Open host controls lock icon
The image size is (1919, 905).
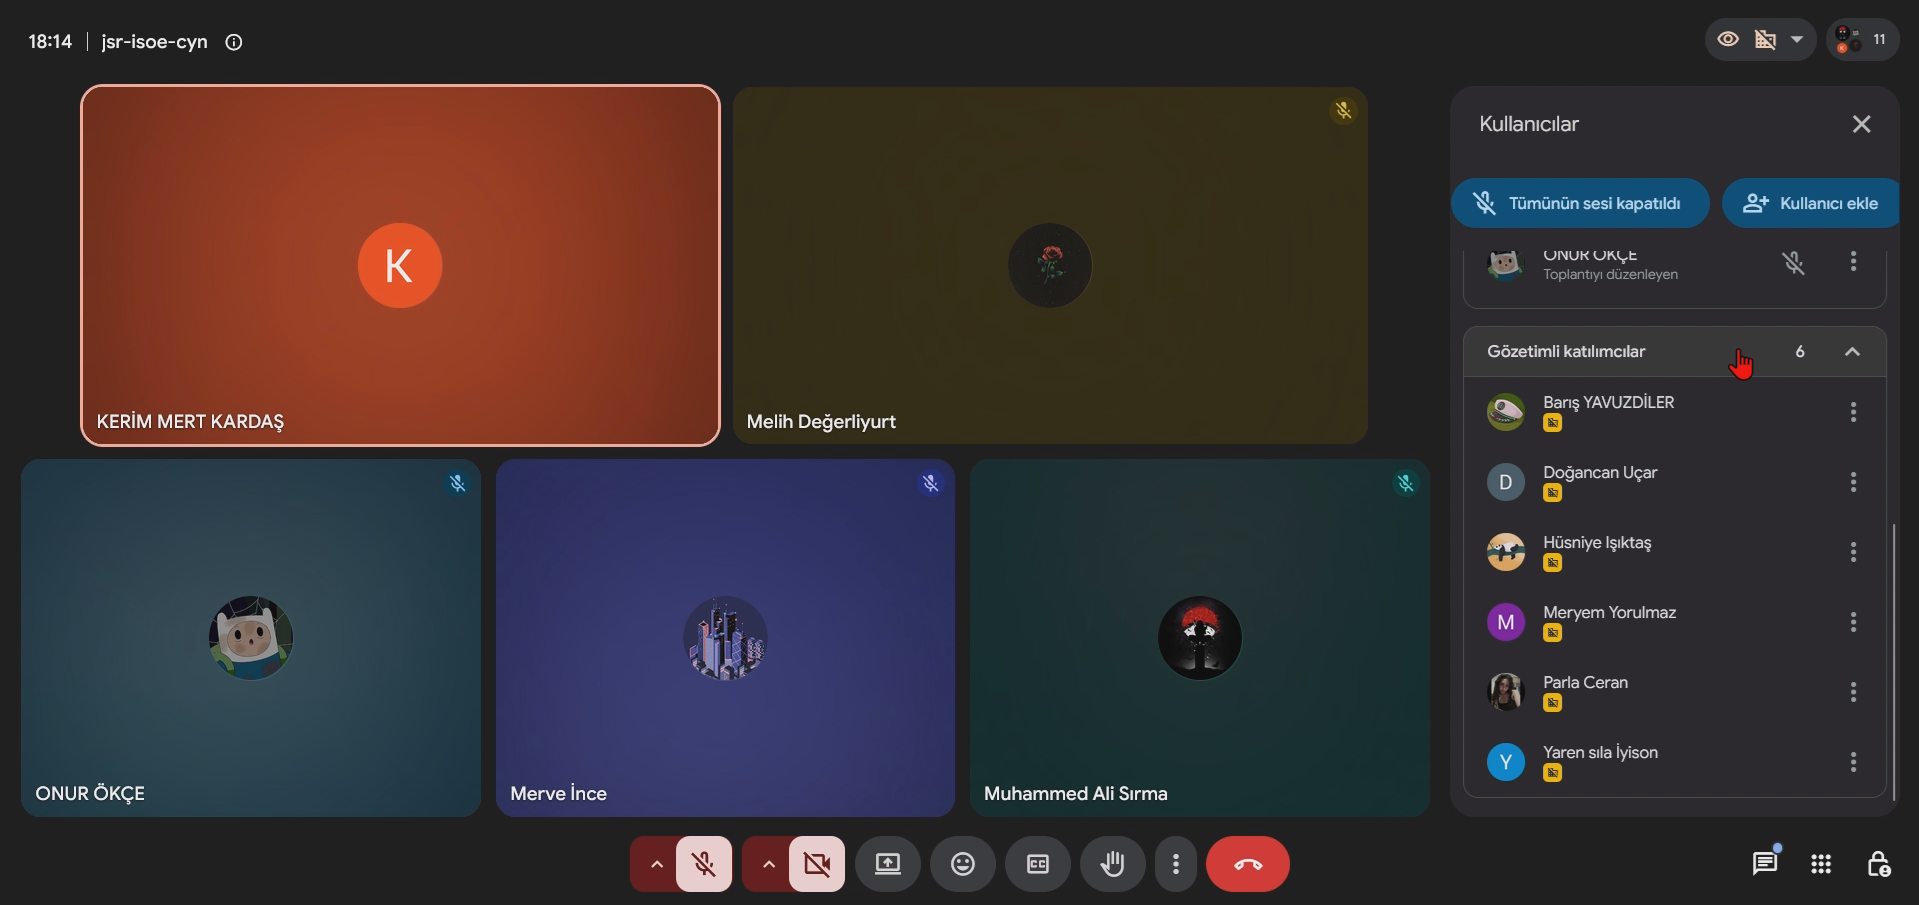click(1878, 864)
